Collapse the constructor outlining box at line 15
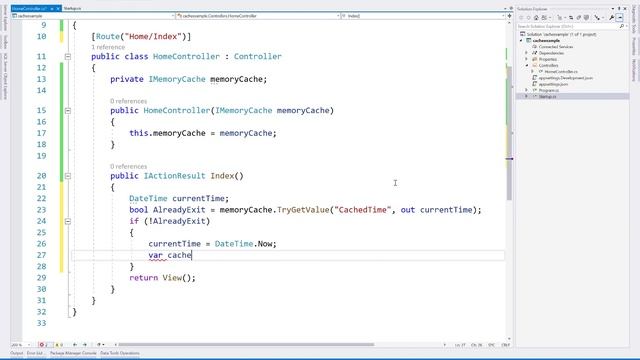Image resolution: width=640 pixels, height=360 pixels. [x=68, y=111]
